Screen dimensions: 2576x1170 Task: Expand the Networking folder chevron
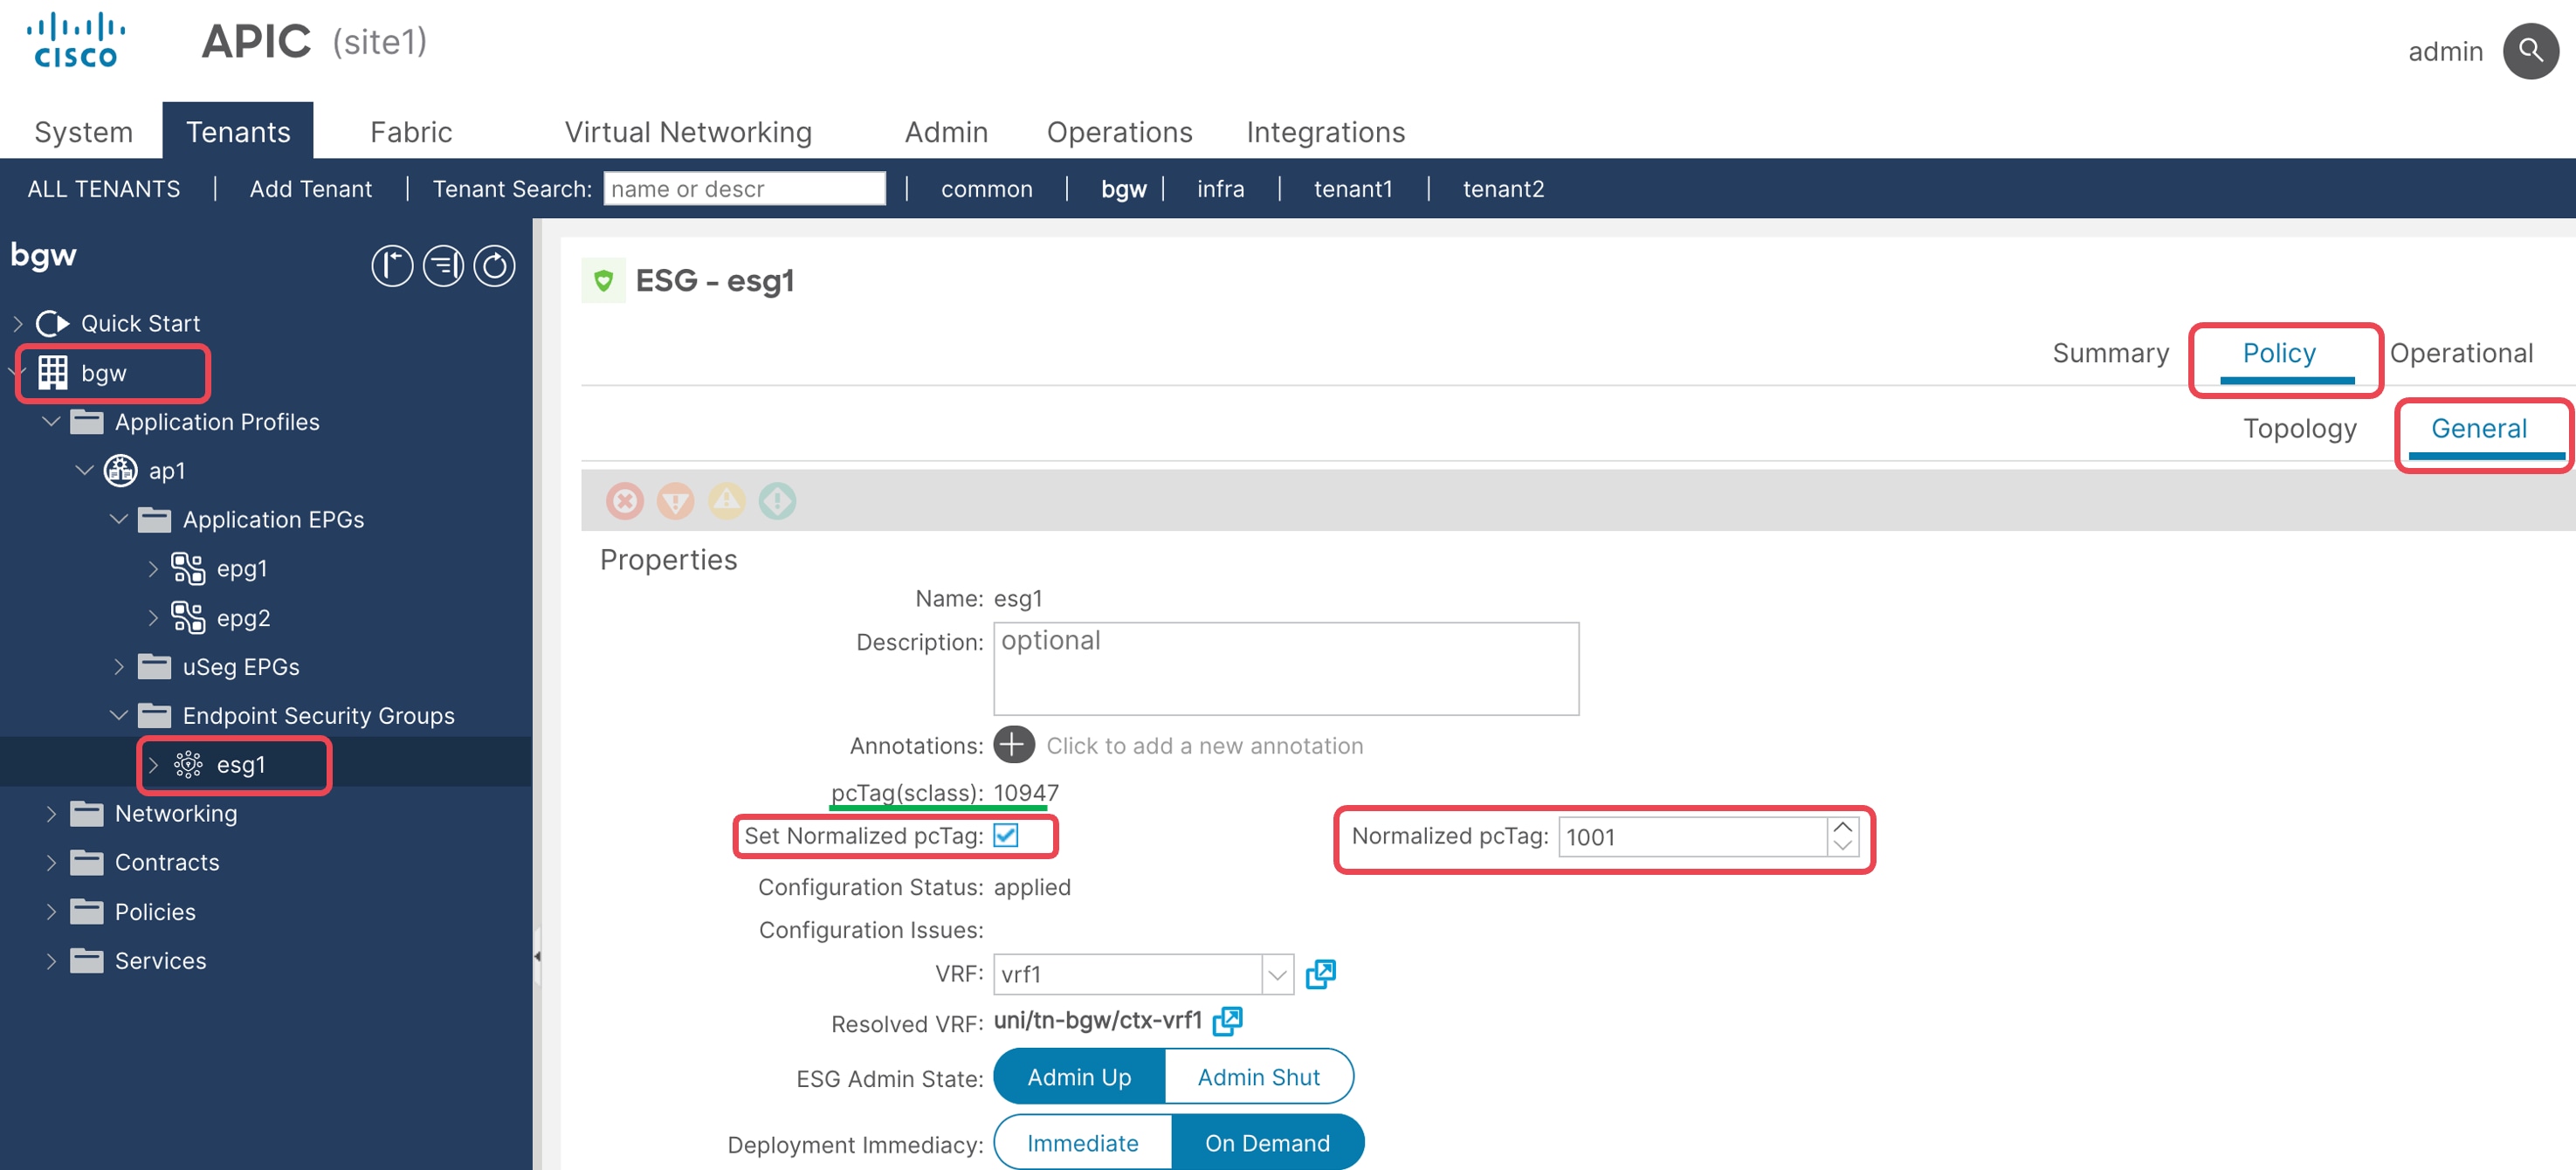coord(51,814)
